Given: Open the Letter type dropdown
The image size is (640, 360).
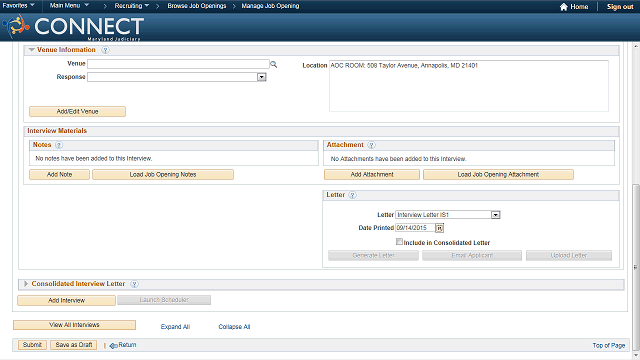Looking at the screenshot, I should tap(496, 215).
